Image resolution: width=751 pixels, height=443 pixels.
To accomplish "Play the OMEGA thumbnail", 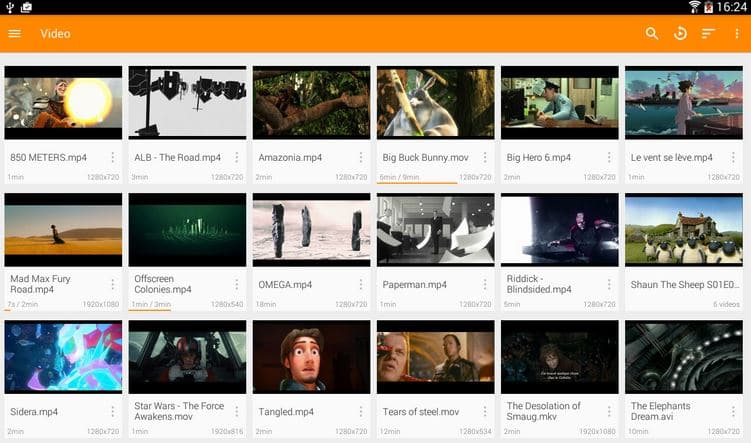I will [x=311, y=230].
